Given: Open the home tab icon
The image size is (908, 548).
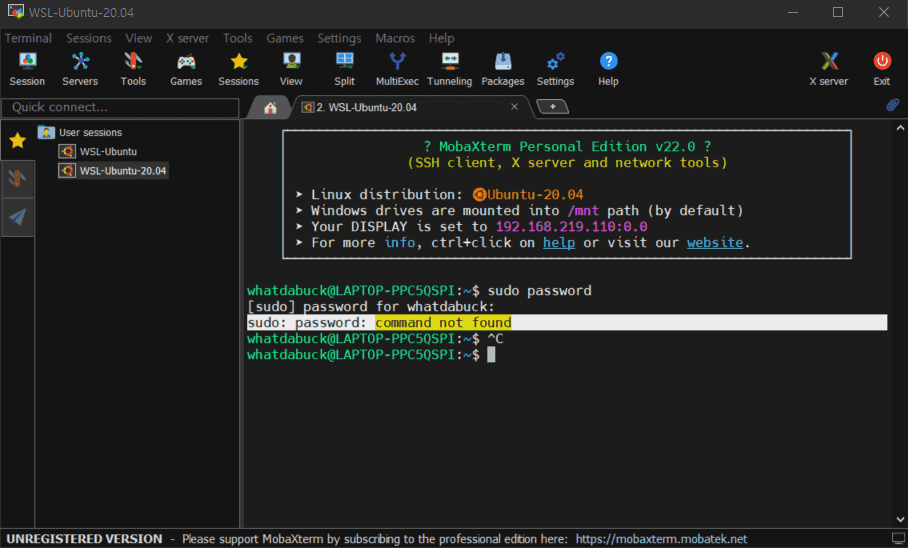Looking at the screenshot, I should coord(270,108).
